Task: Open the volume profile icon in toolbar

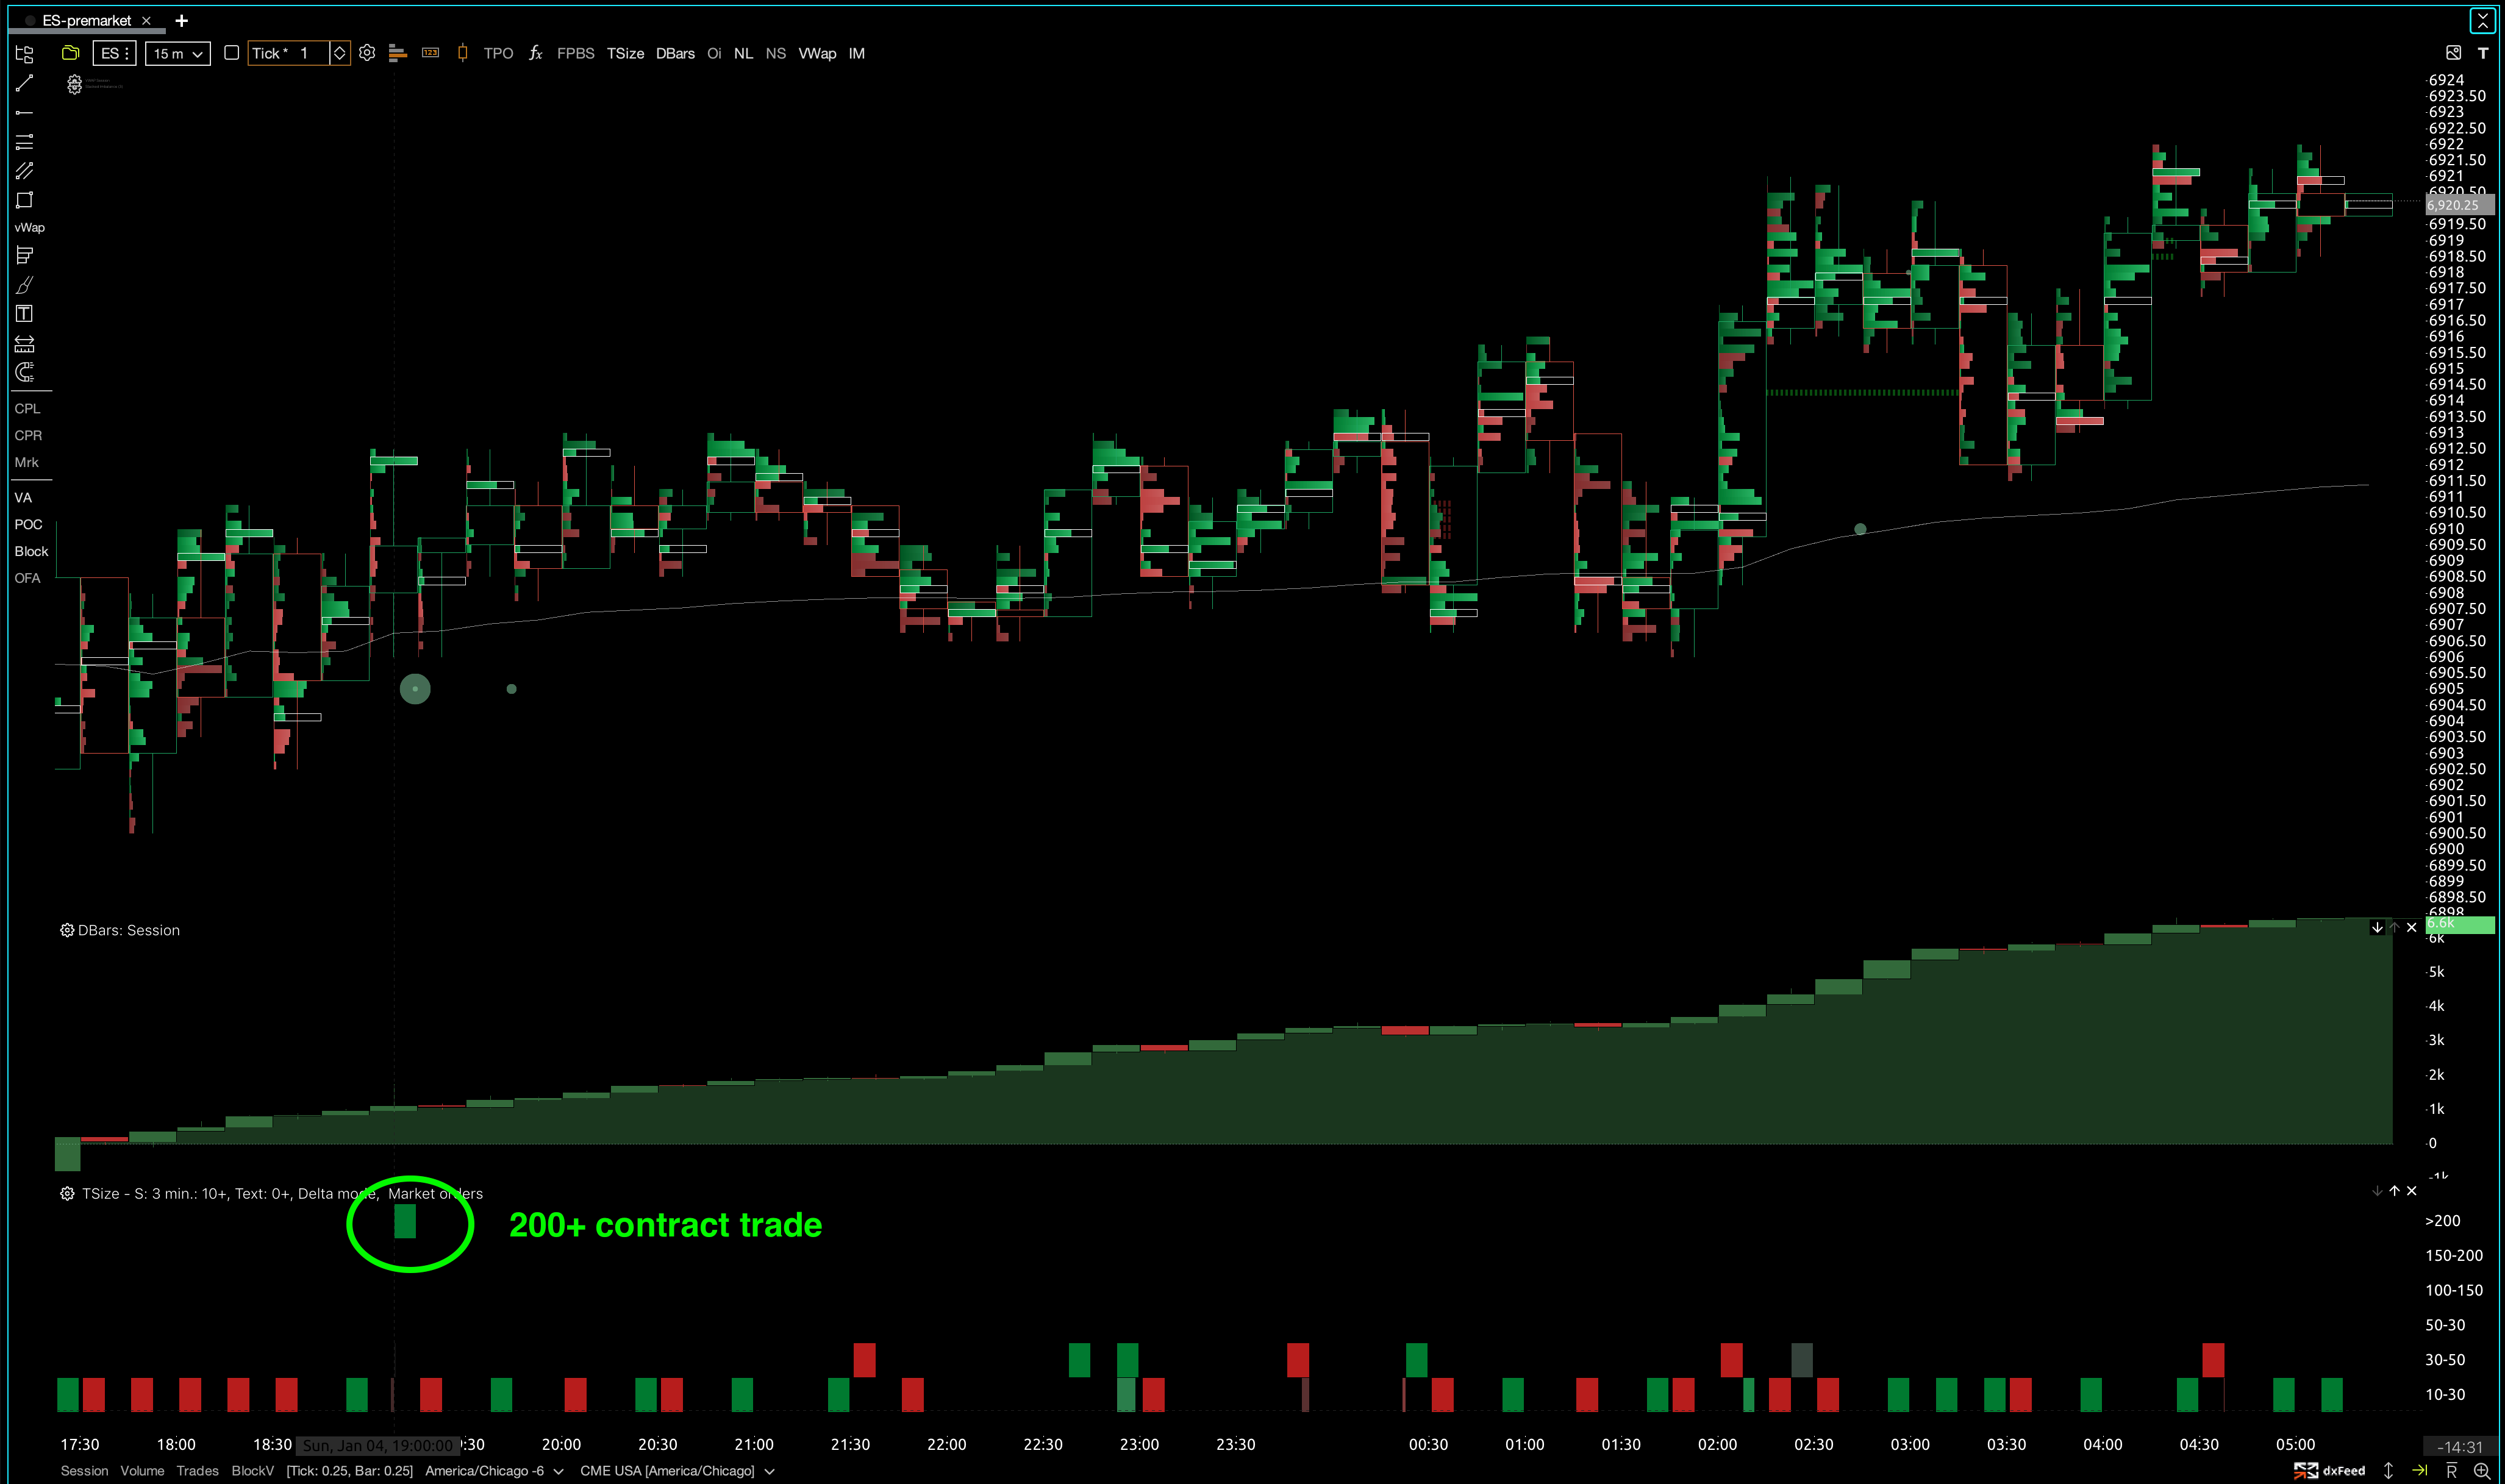Action: tap(397, 54)
